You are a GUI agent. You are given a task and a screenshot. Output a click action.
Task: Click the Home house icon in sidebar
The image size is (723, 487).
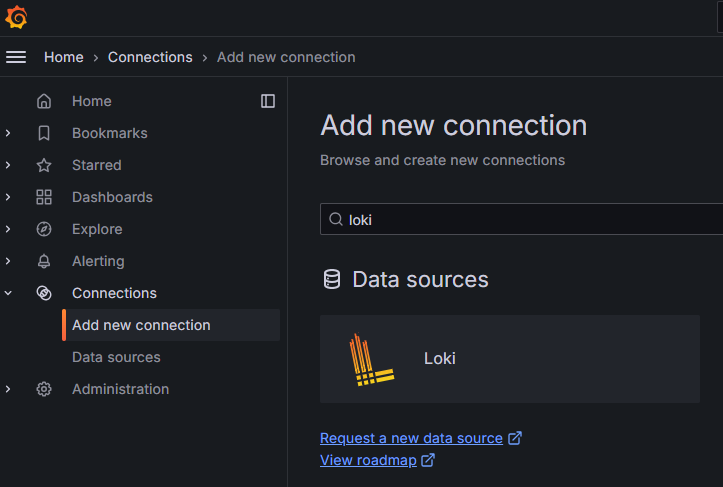(x=44, y=101)
